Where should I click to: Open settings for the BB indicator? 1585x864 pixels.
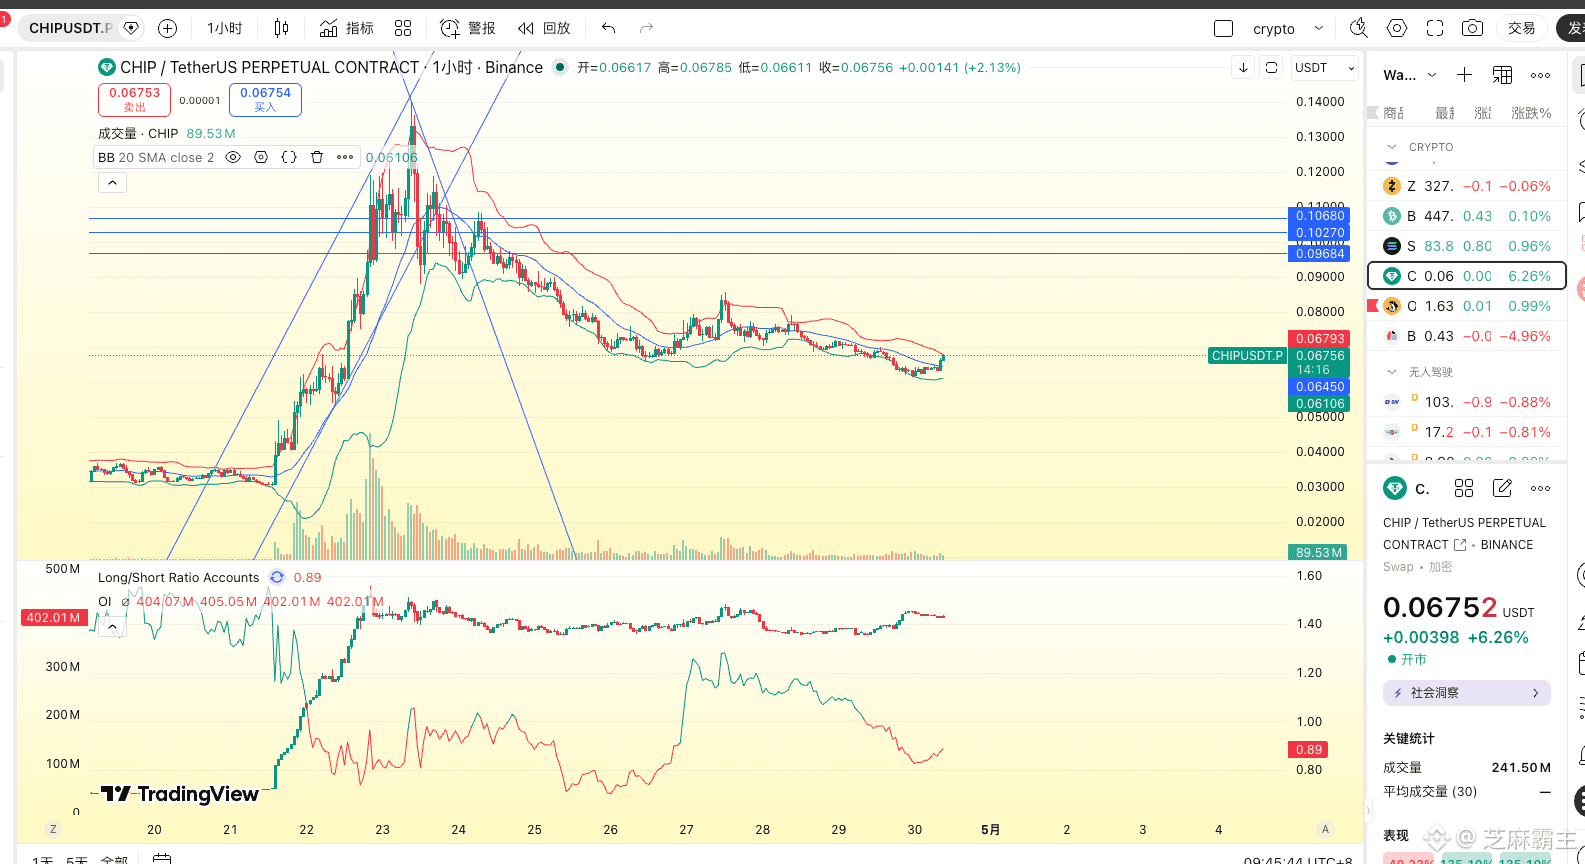pyautogui.click(x=261, y=157)
